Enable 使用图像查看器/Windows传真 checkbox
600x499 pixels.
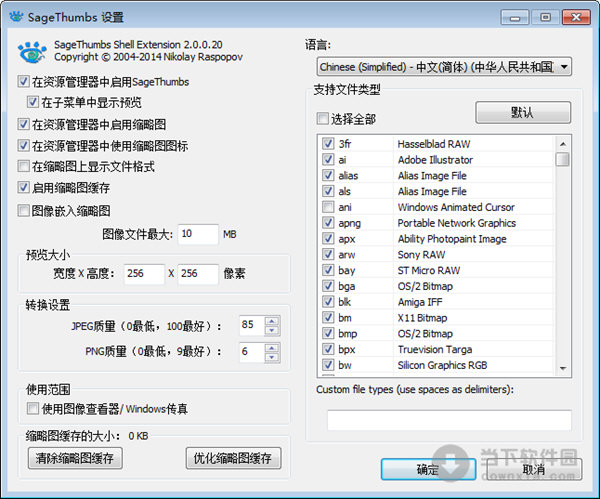[33, 408]
